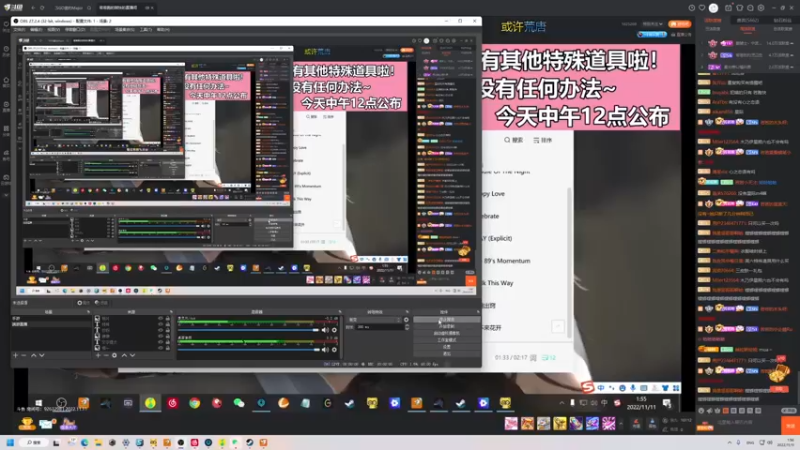Open 设置 from OBS controls panel
The width and height of the screenshot is (800, 450).
point(446,346)
